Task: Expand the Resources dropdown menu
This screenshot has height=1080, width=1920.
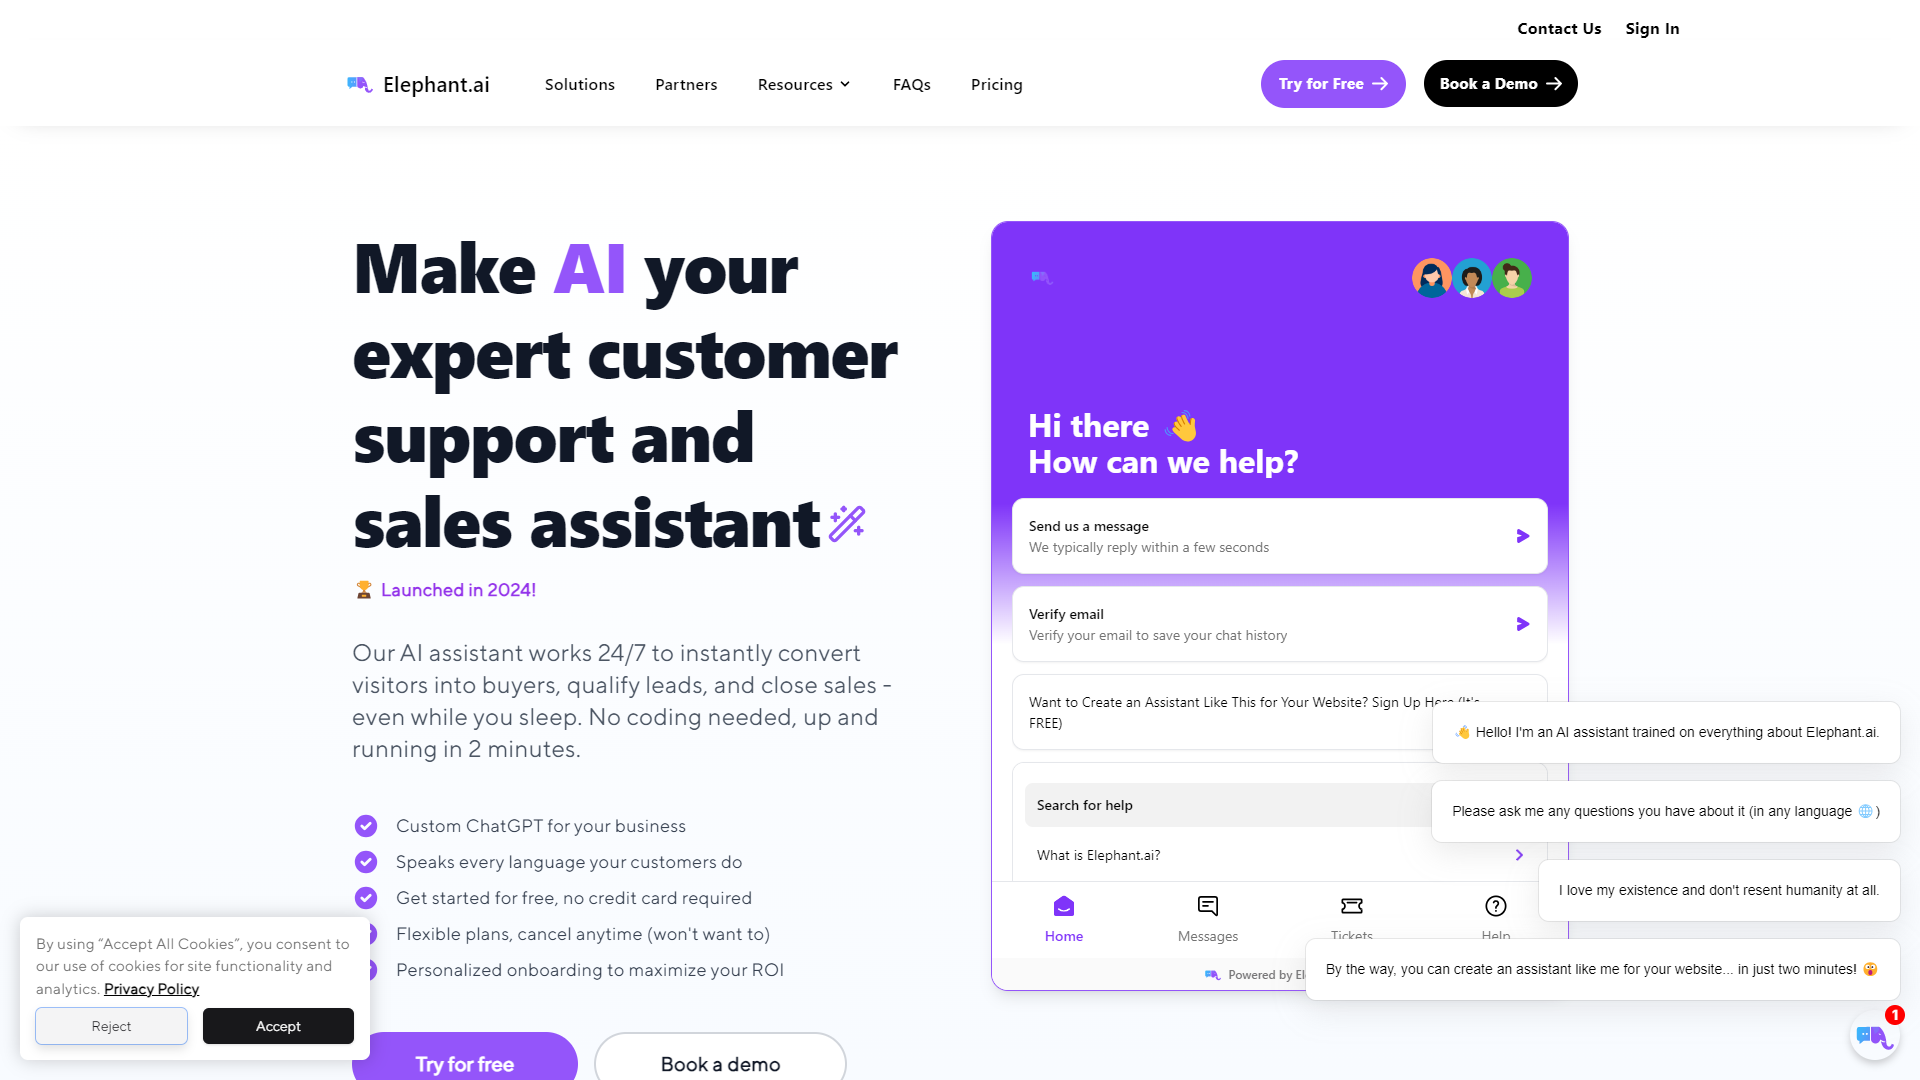Action: click(803, 83)
